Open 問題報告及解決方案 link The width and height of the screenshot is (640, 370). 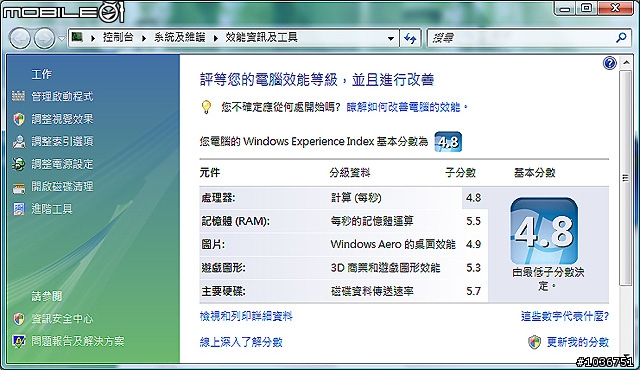click(x=78, y=341)
